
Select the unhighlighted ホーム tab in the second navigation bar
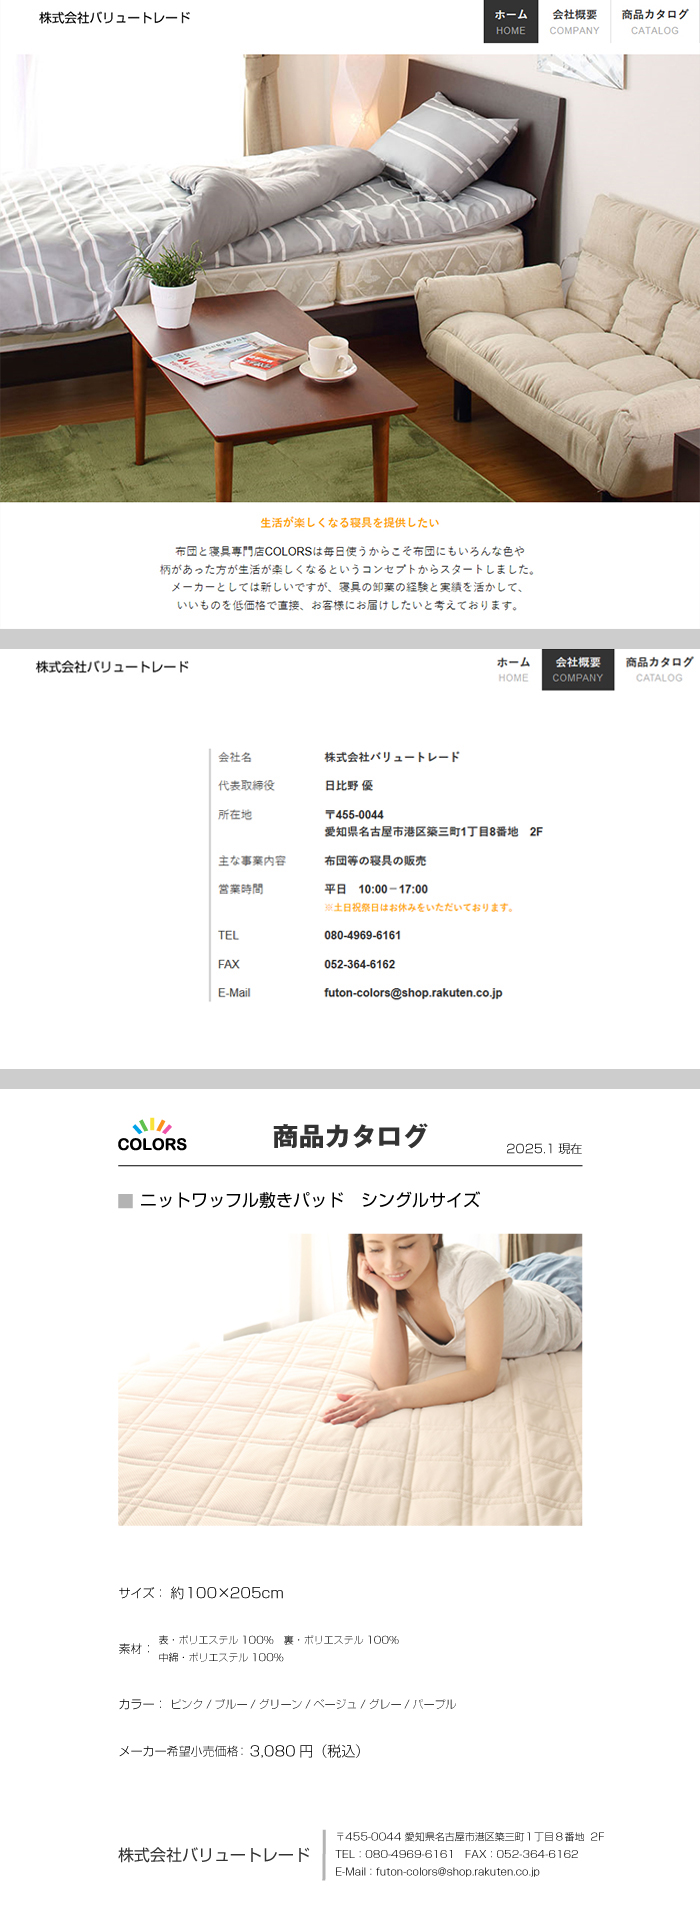pos(513,669)
